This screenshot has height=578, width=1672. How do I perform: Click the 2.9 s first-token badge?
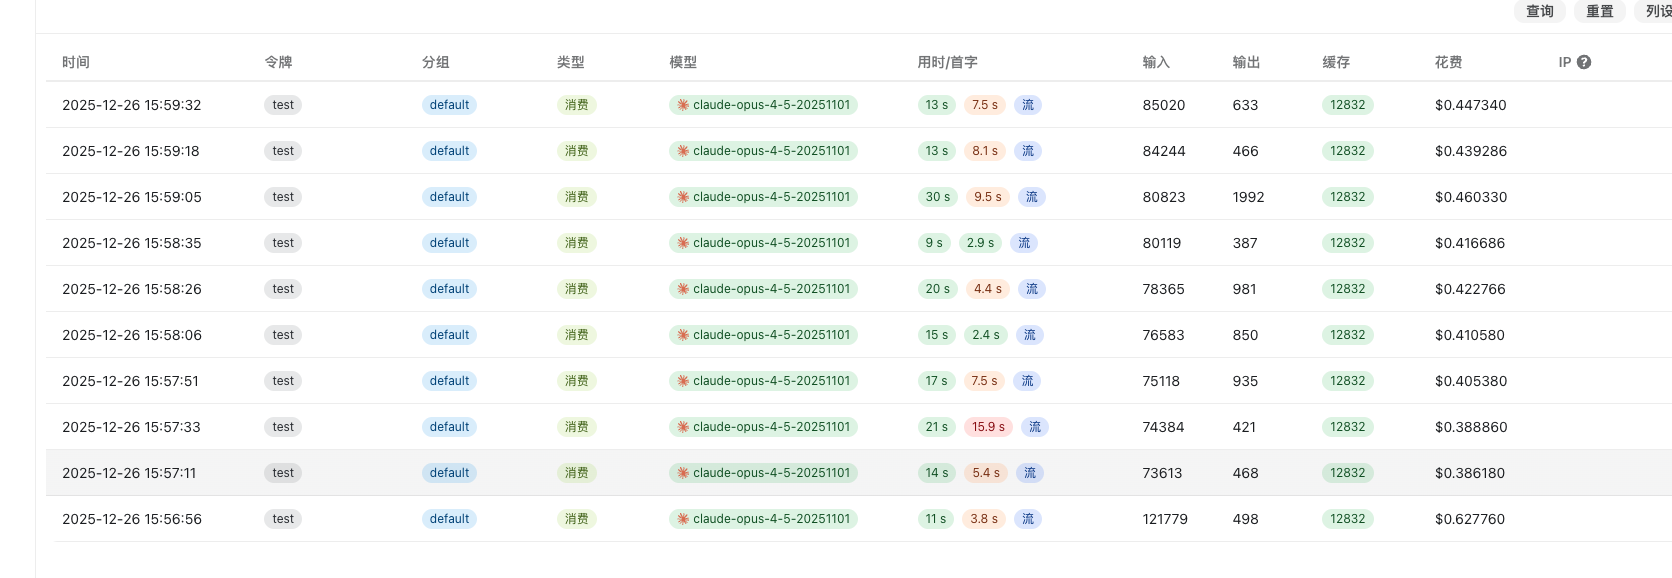[x=981, y=243]
